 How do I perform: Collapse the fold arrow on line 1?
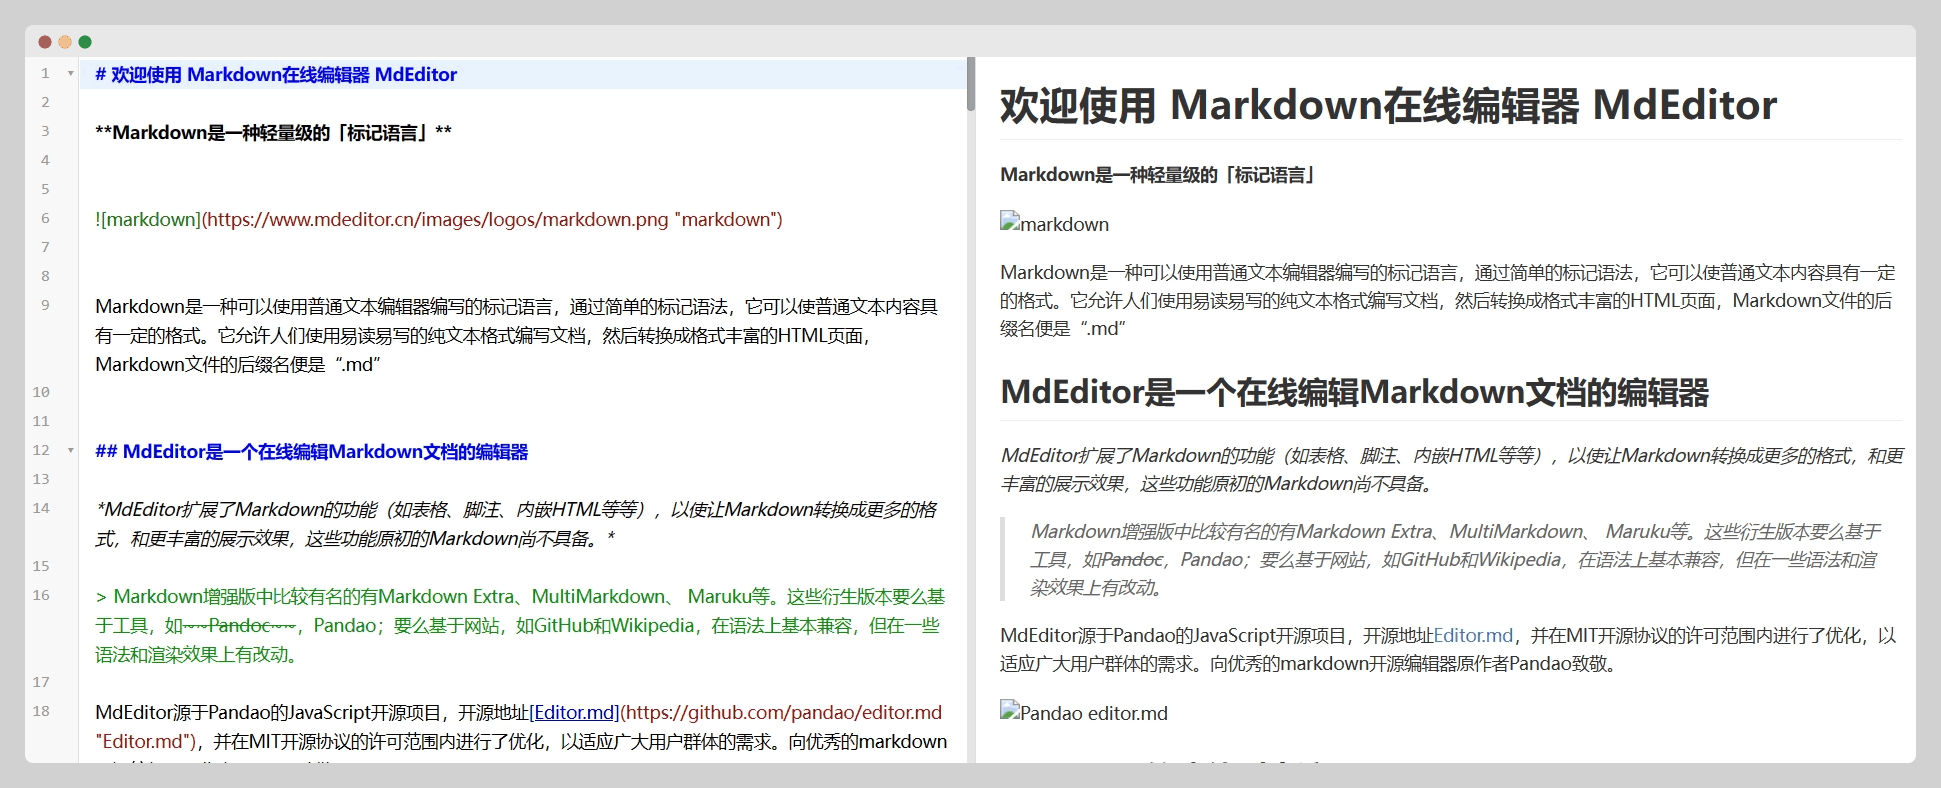pos(70,74)
